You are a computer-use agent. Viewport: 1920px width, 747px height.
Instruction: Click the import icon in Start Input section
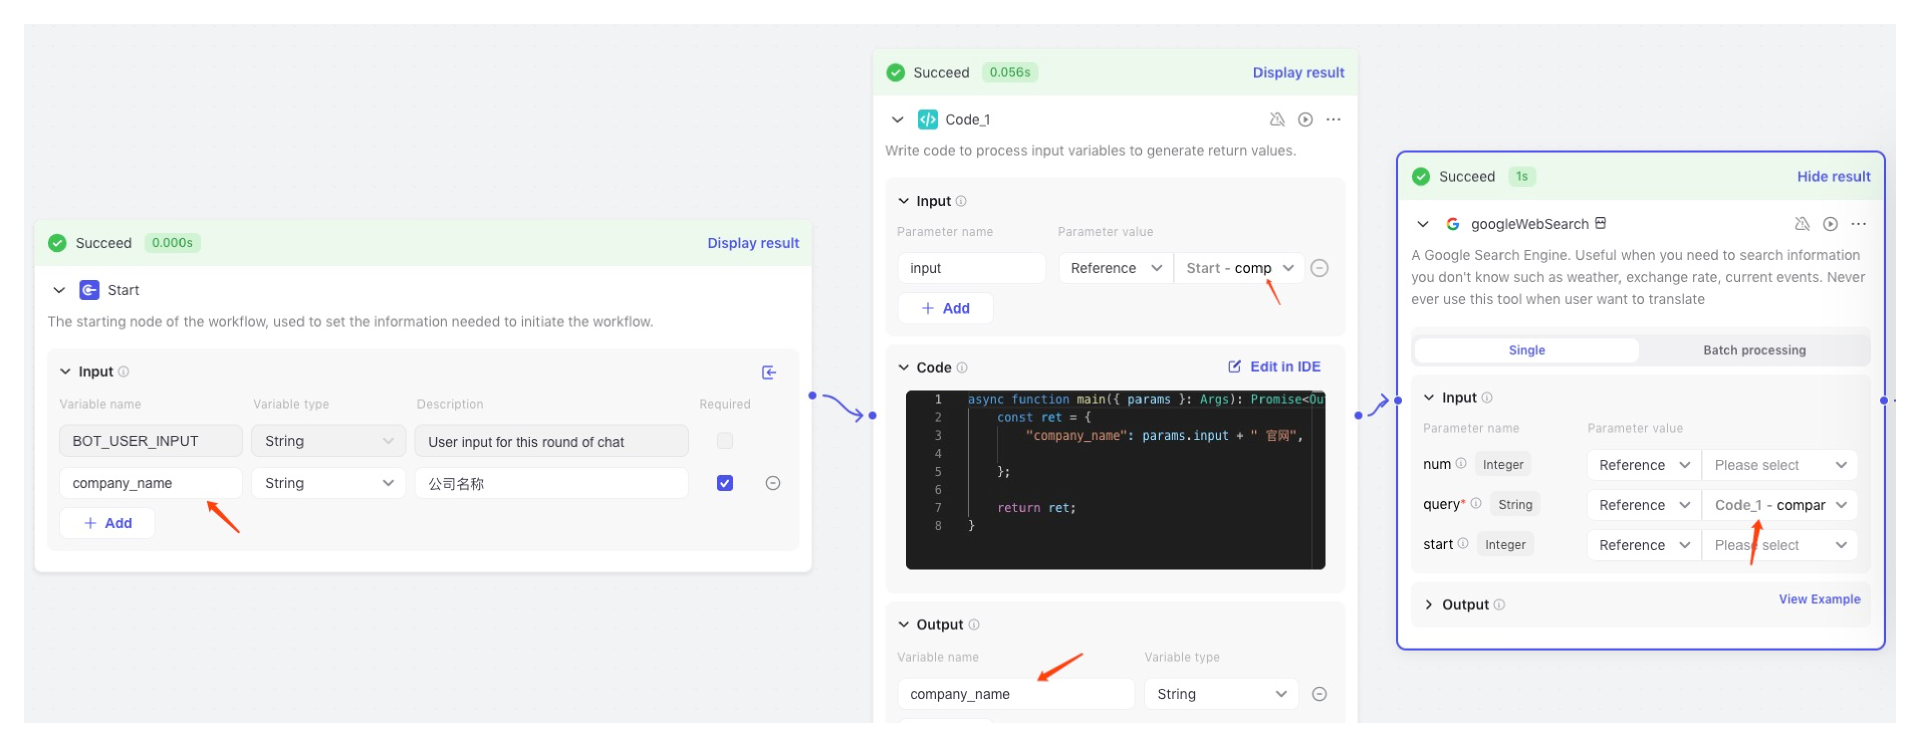point(769,372)
